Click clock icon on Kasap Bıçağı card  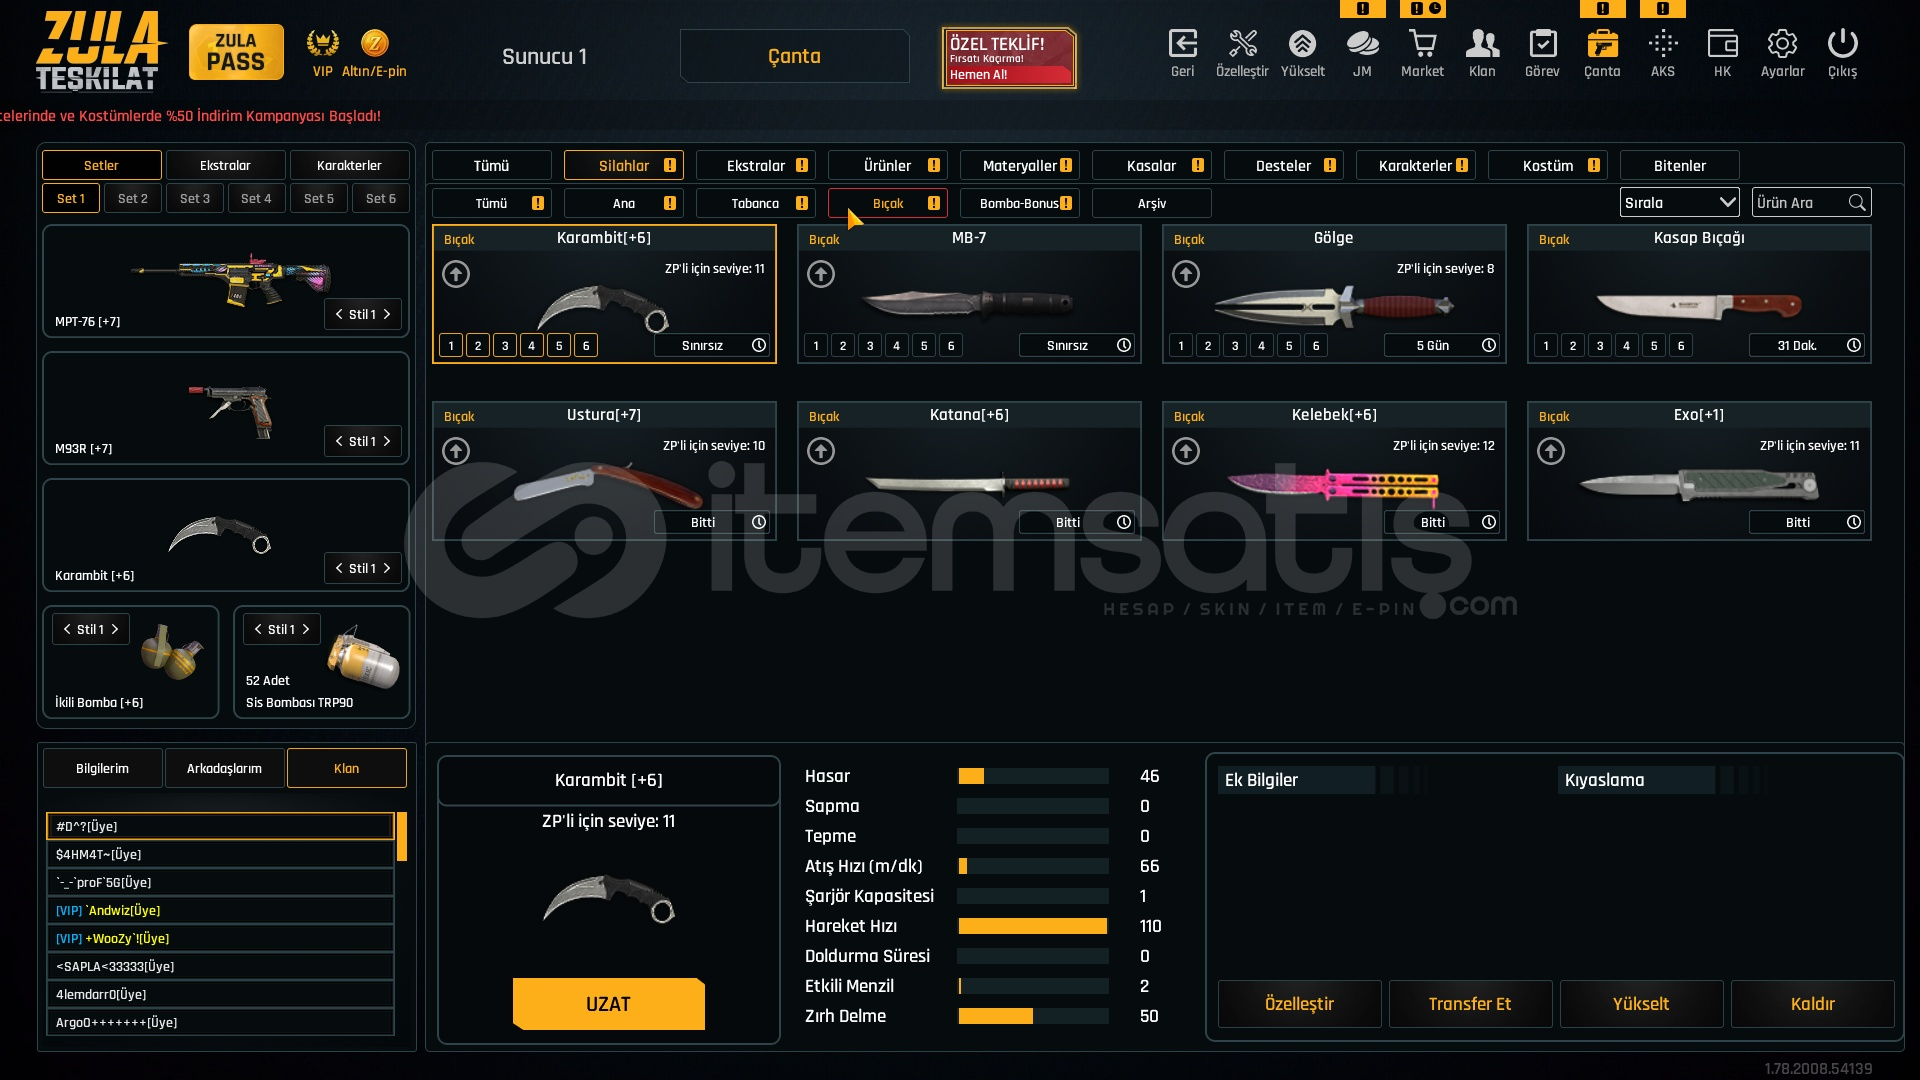[1854, 345]
